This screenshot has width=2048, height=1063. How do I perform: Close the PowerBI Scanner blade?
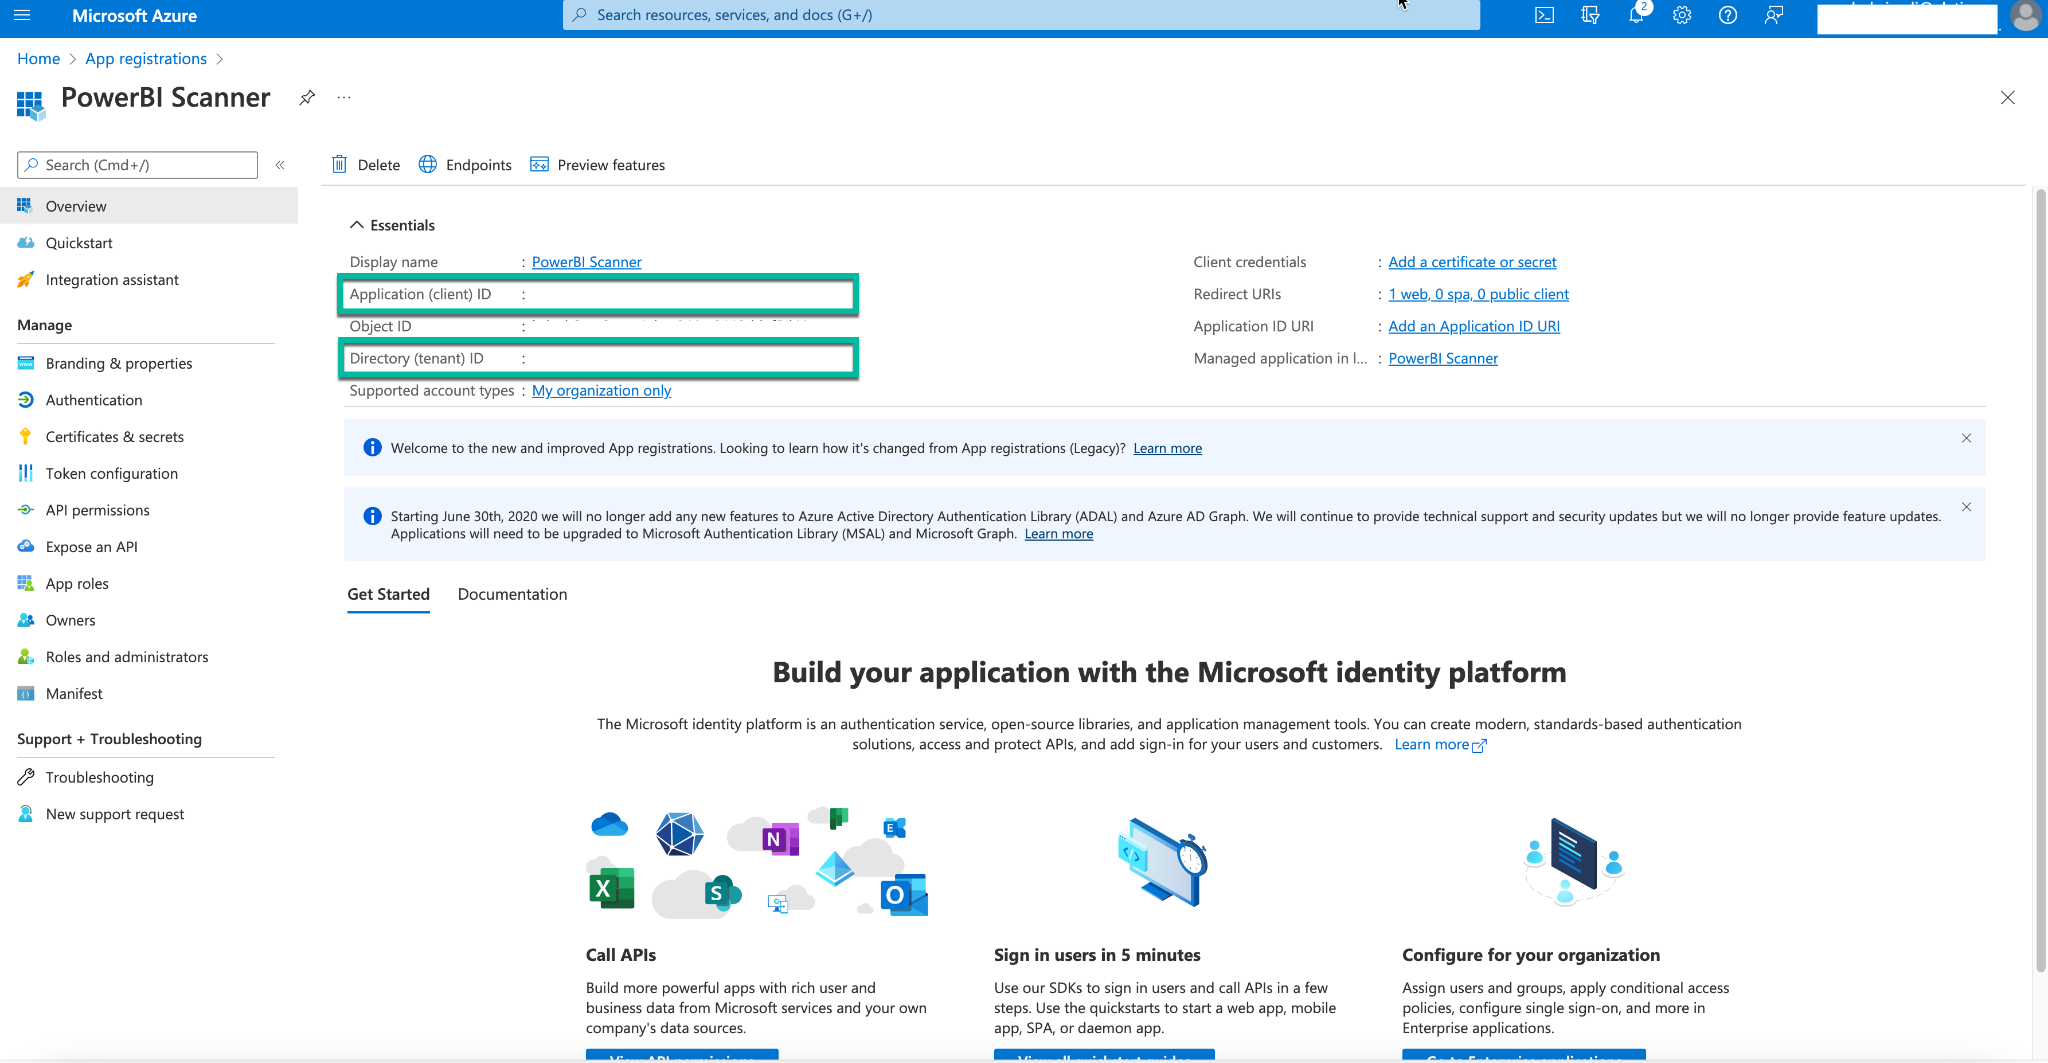point(2007,97)
